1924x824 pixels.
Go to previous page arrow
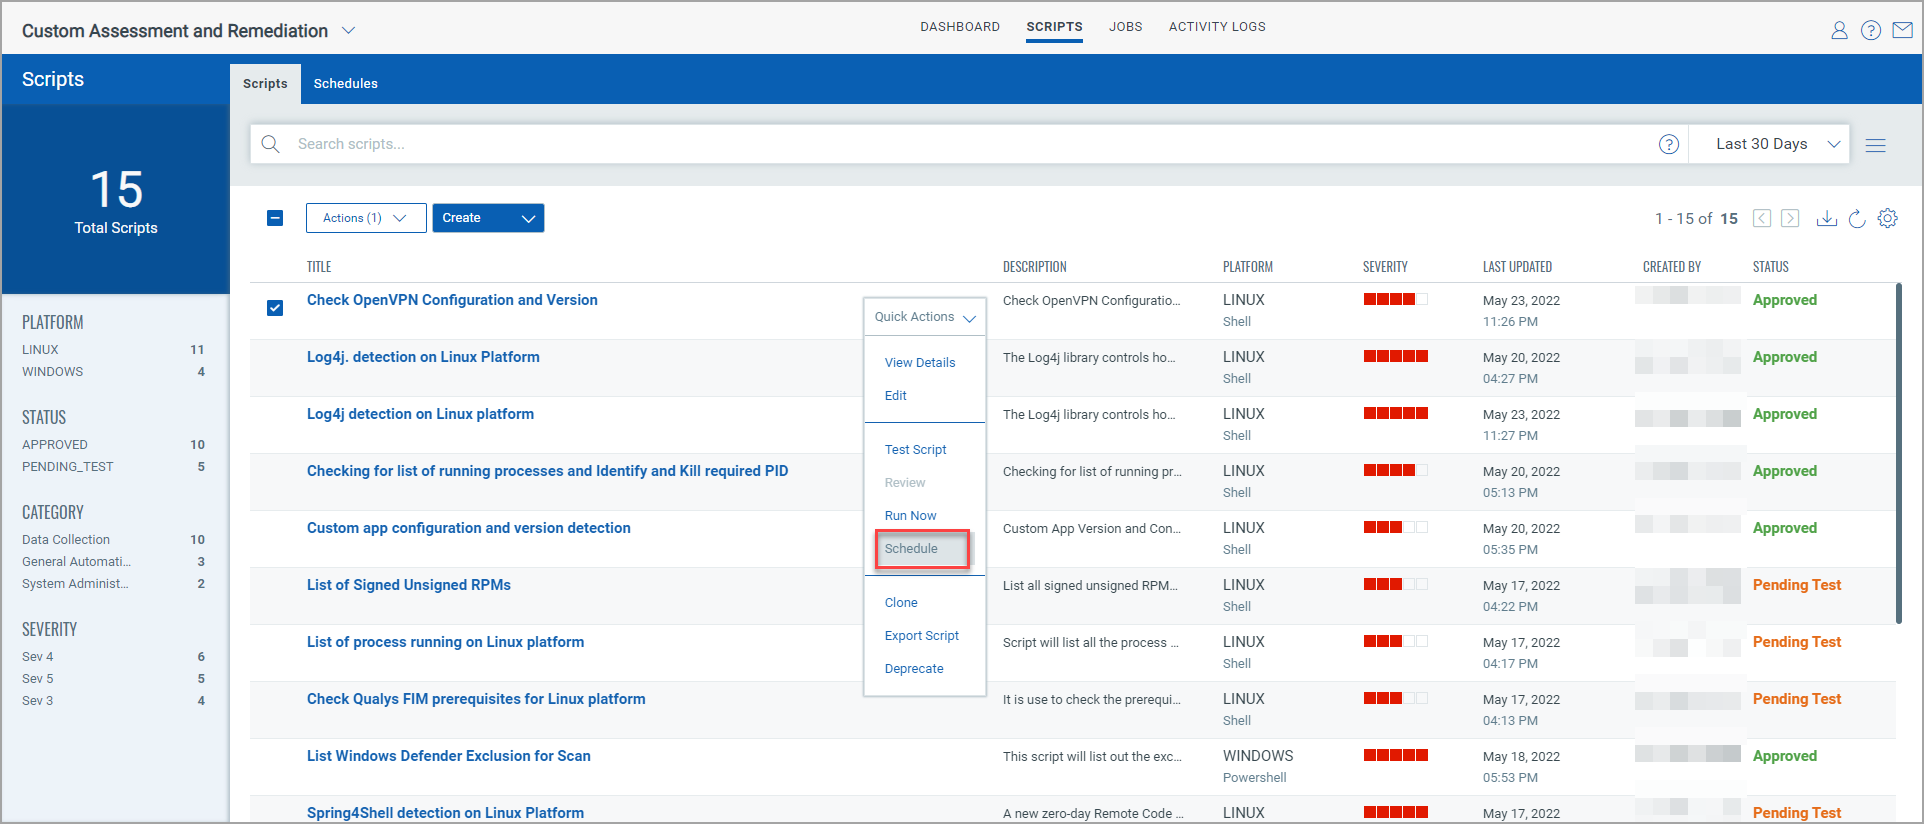1762,218
